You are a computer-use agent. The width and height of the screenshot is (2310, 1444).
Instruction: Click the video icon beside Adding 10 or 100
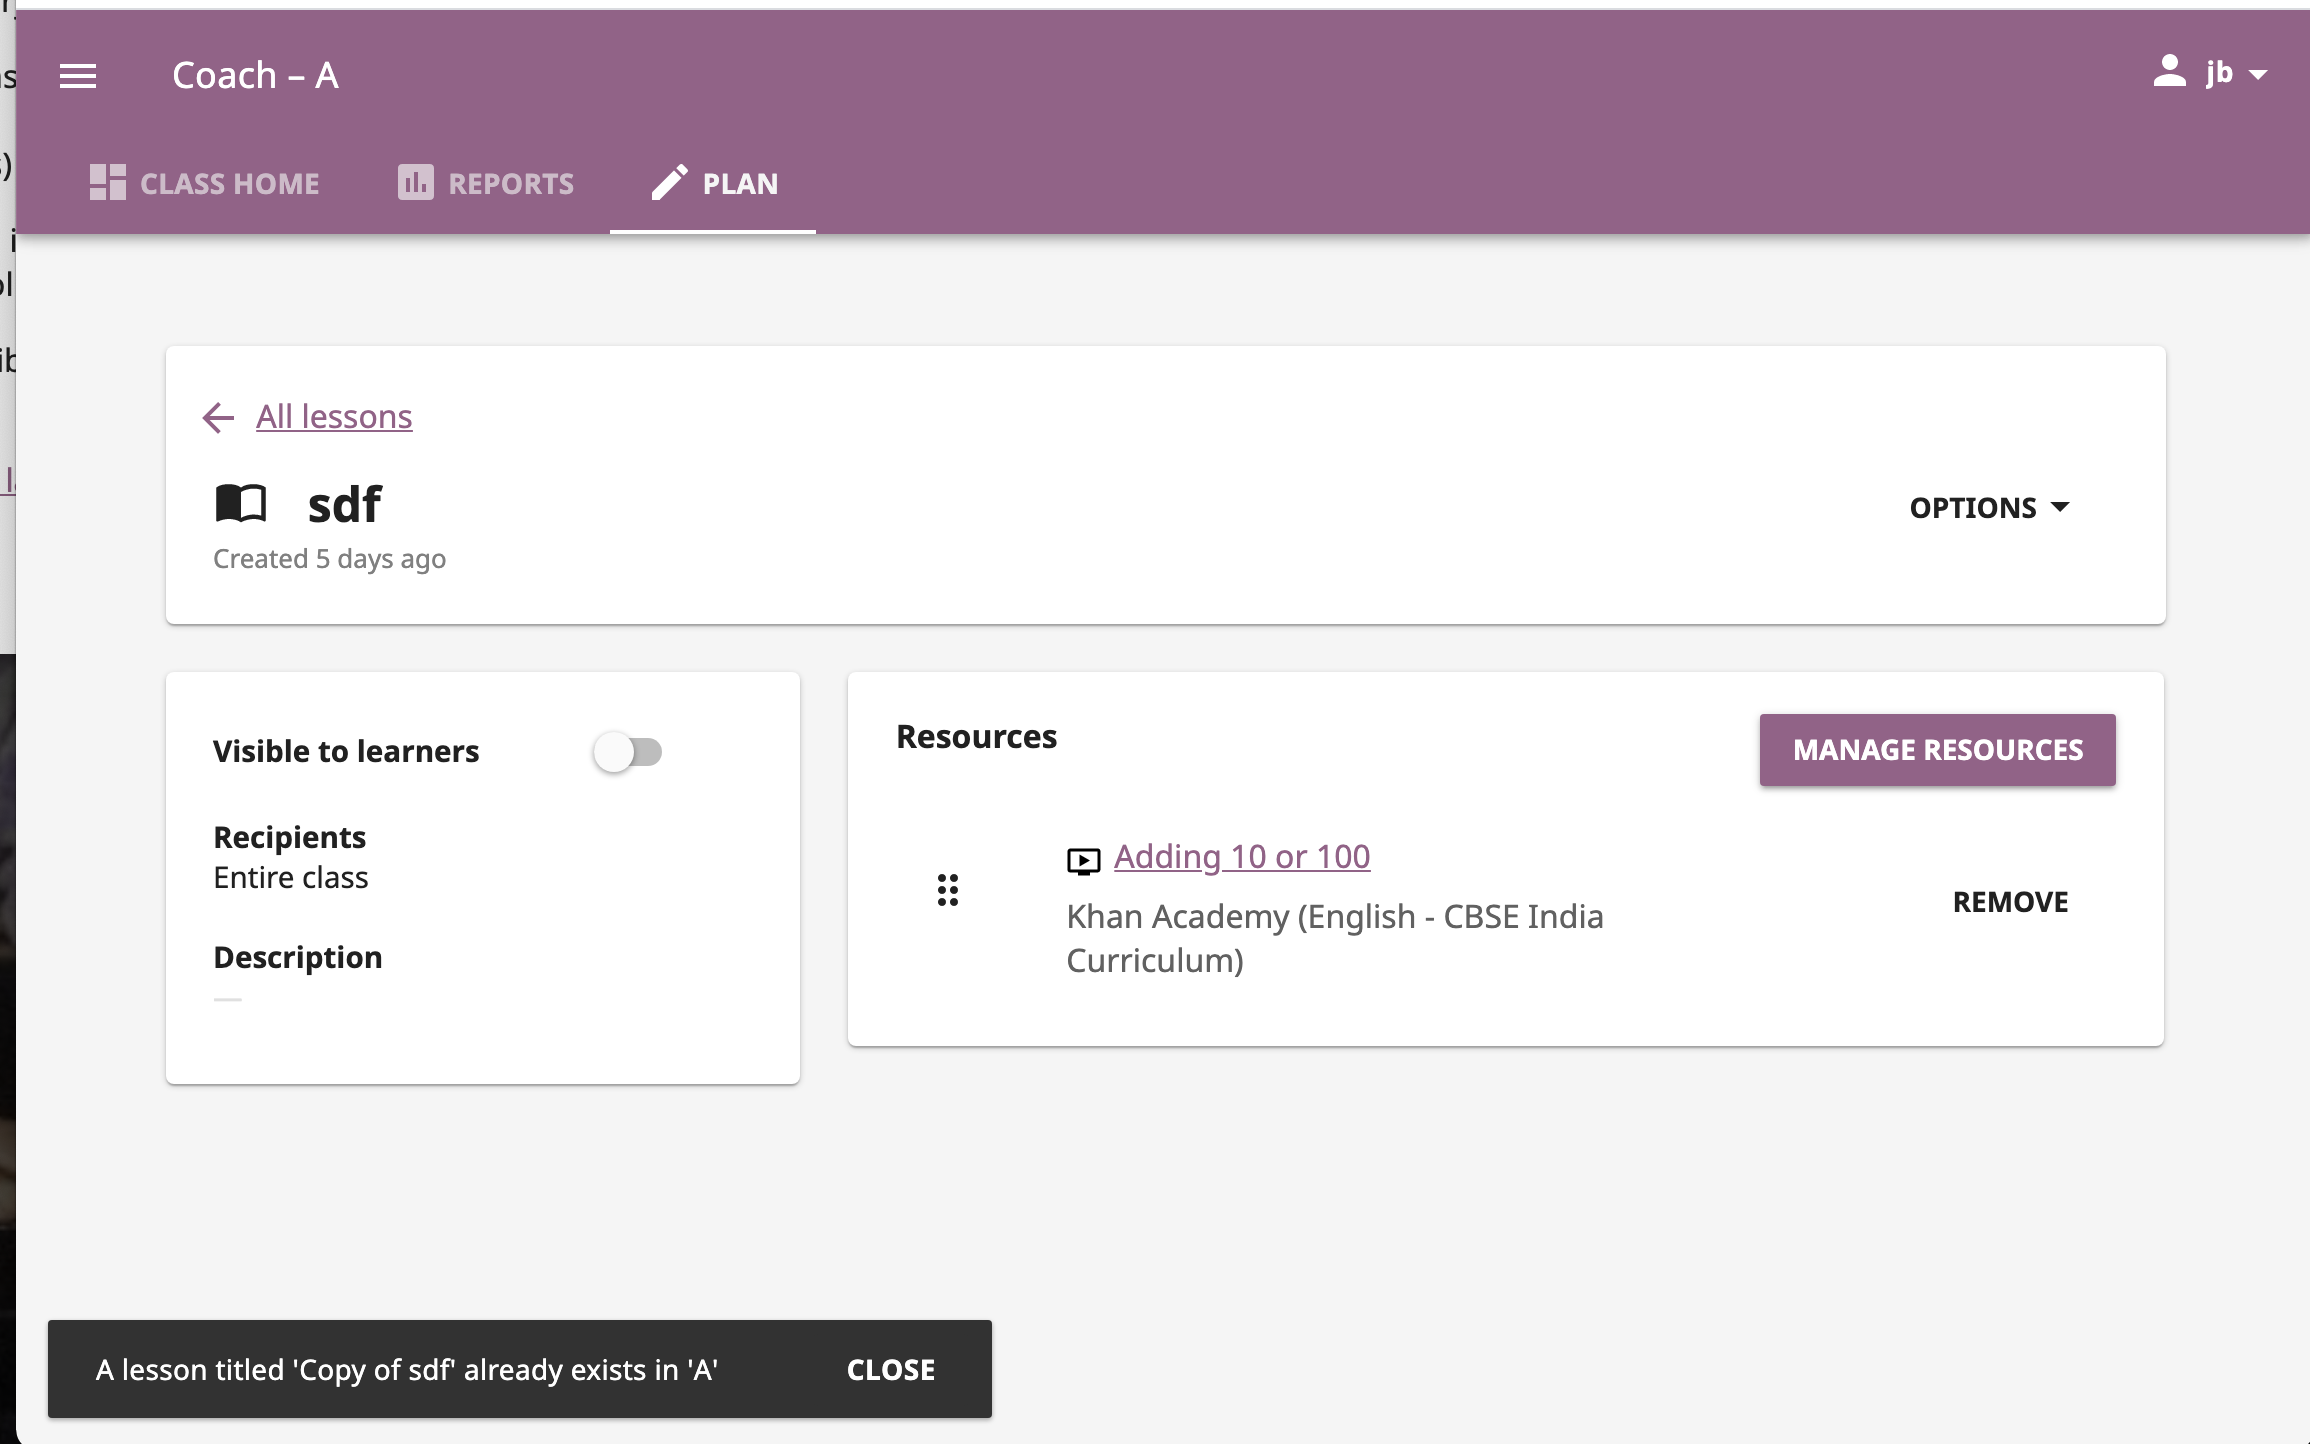point(1083,860)
